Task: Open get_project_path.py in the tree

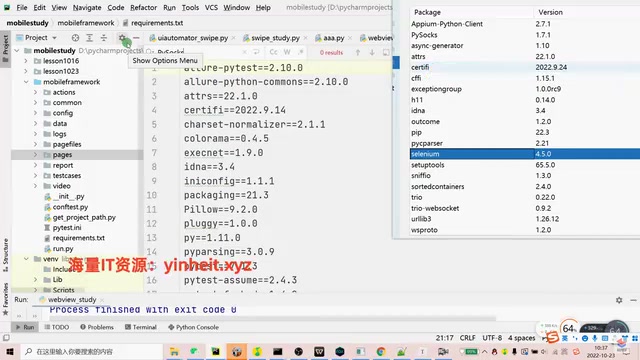Action: click(x=84, y=218)
